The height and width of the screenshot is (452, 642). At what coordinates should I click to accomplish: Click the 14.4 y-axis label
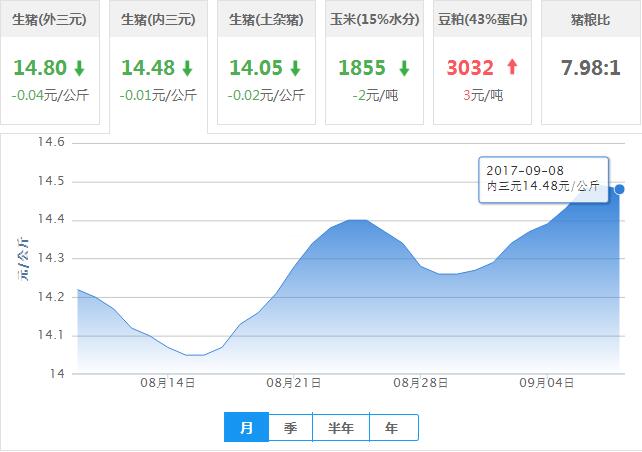(x=51, y=219)
